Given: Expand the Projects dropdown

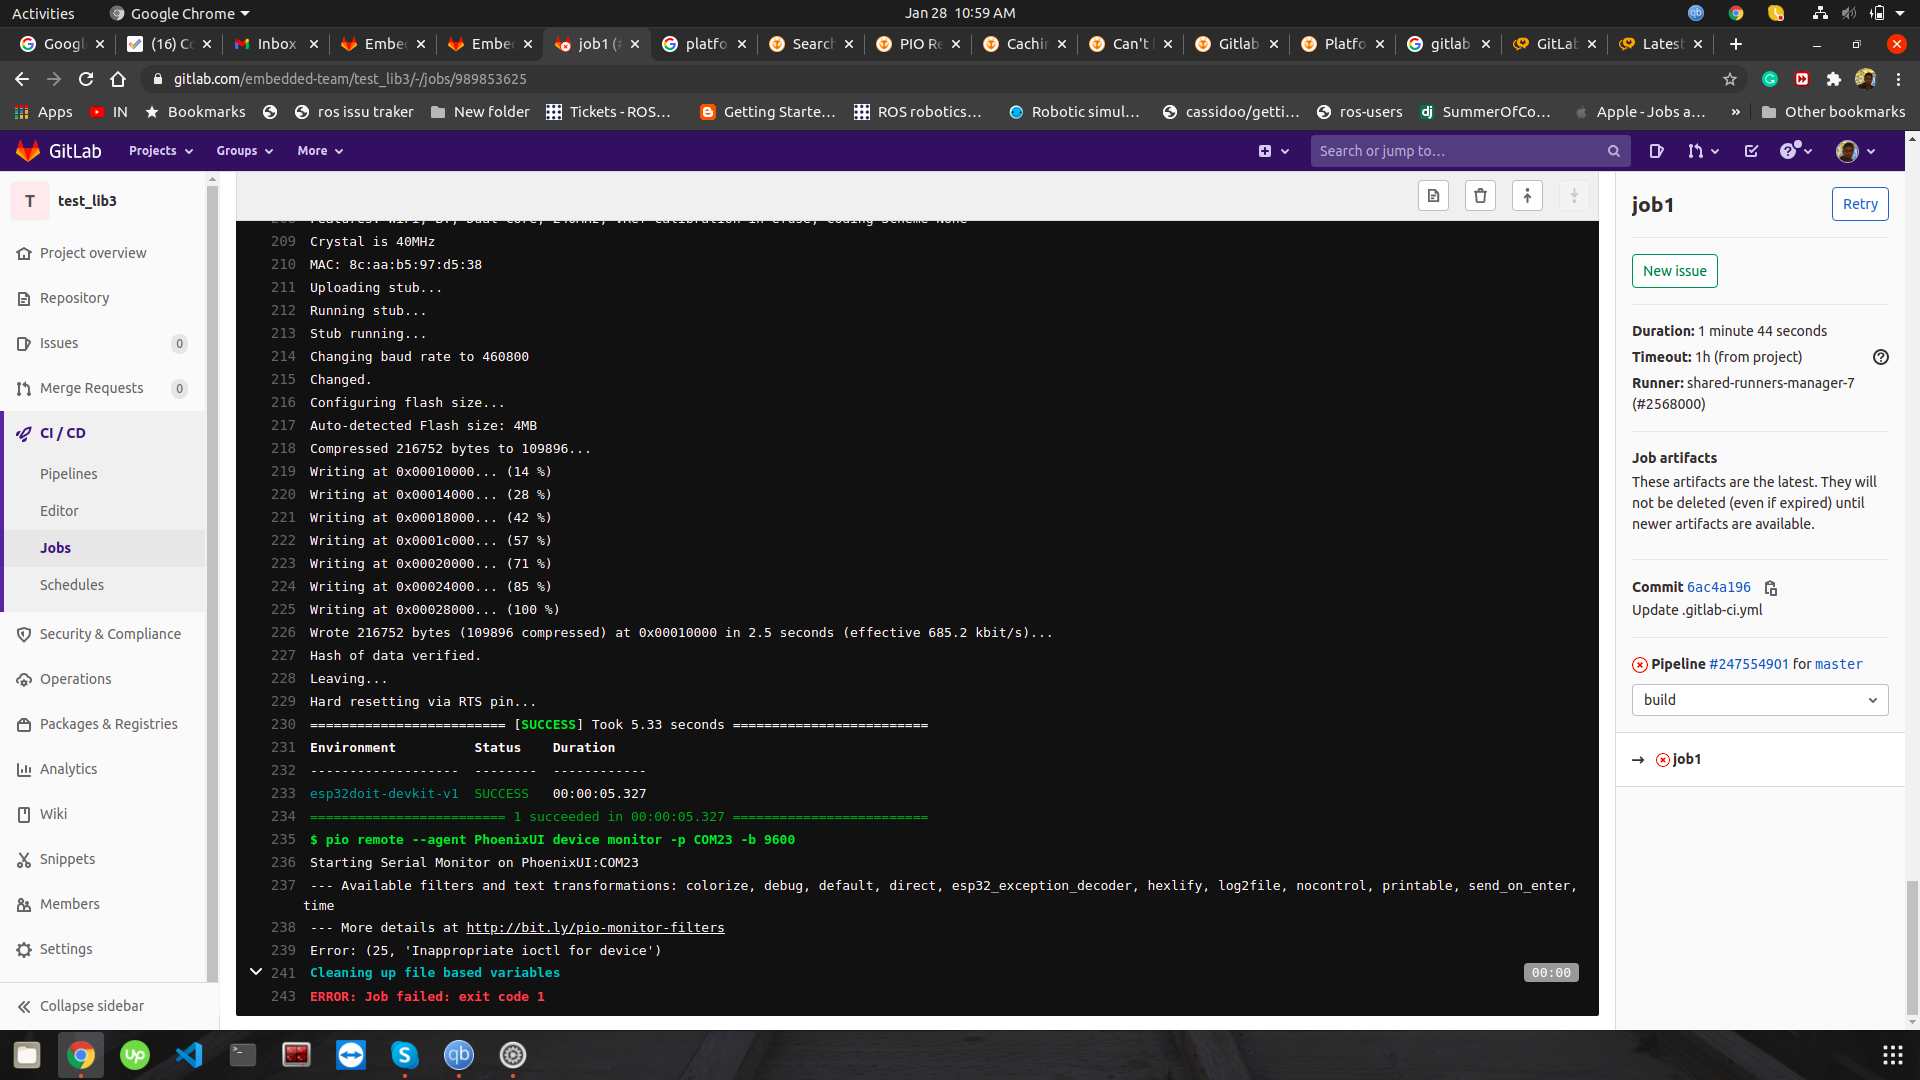Looking at the screenshot, I should (x=160, y=151).
